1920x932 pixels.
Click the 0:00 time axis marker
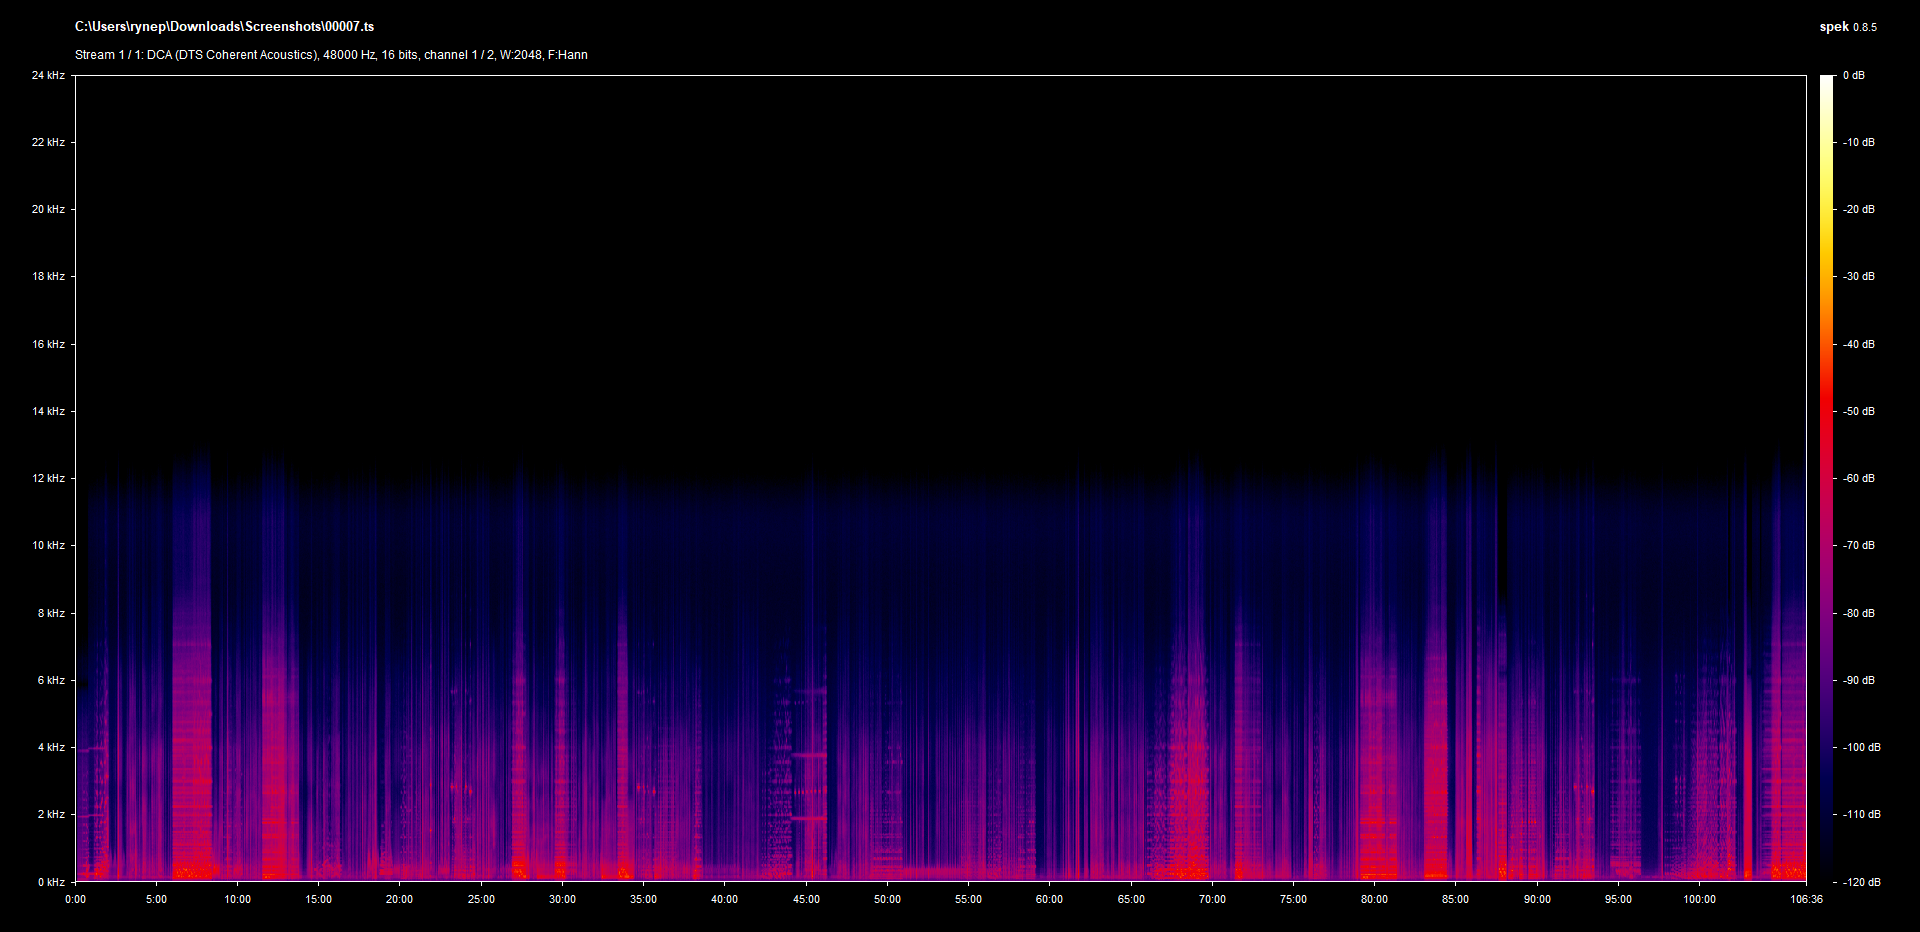pos(76,899)
